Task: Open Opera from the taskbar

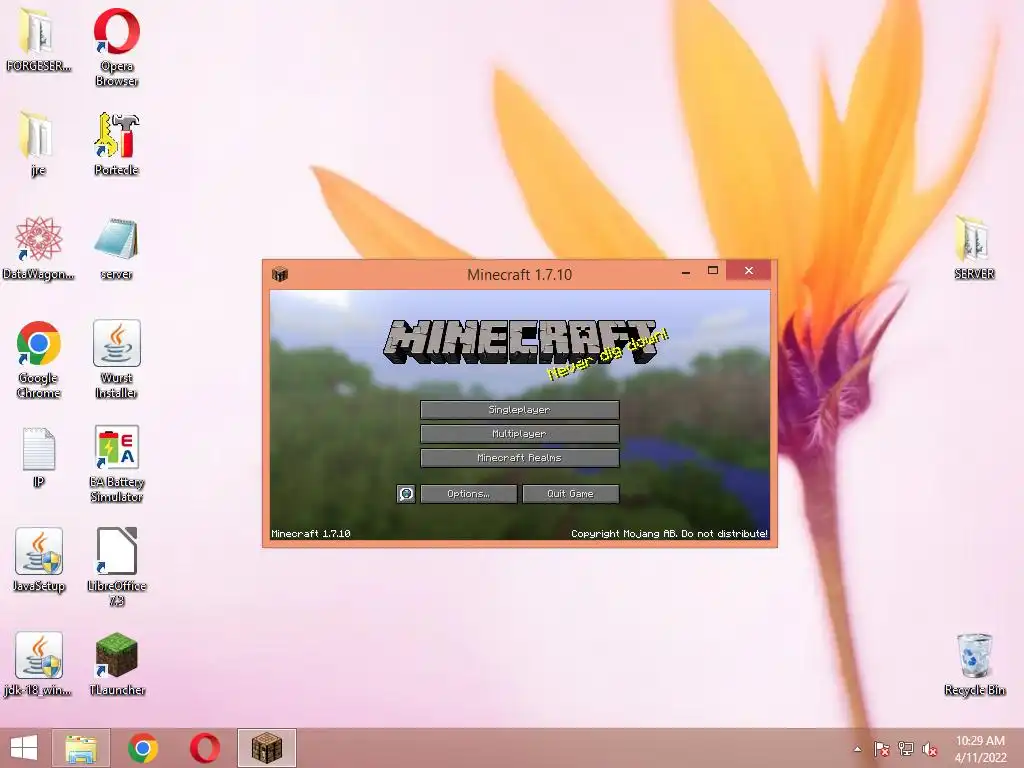Action: click(x=204, y=748)
